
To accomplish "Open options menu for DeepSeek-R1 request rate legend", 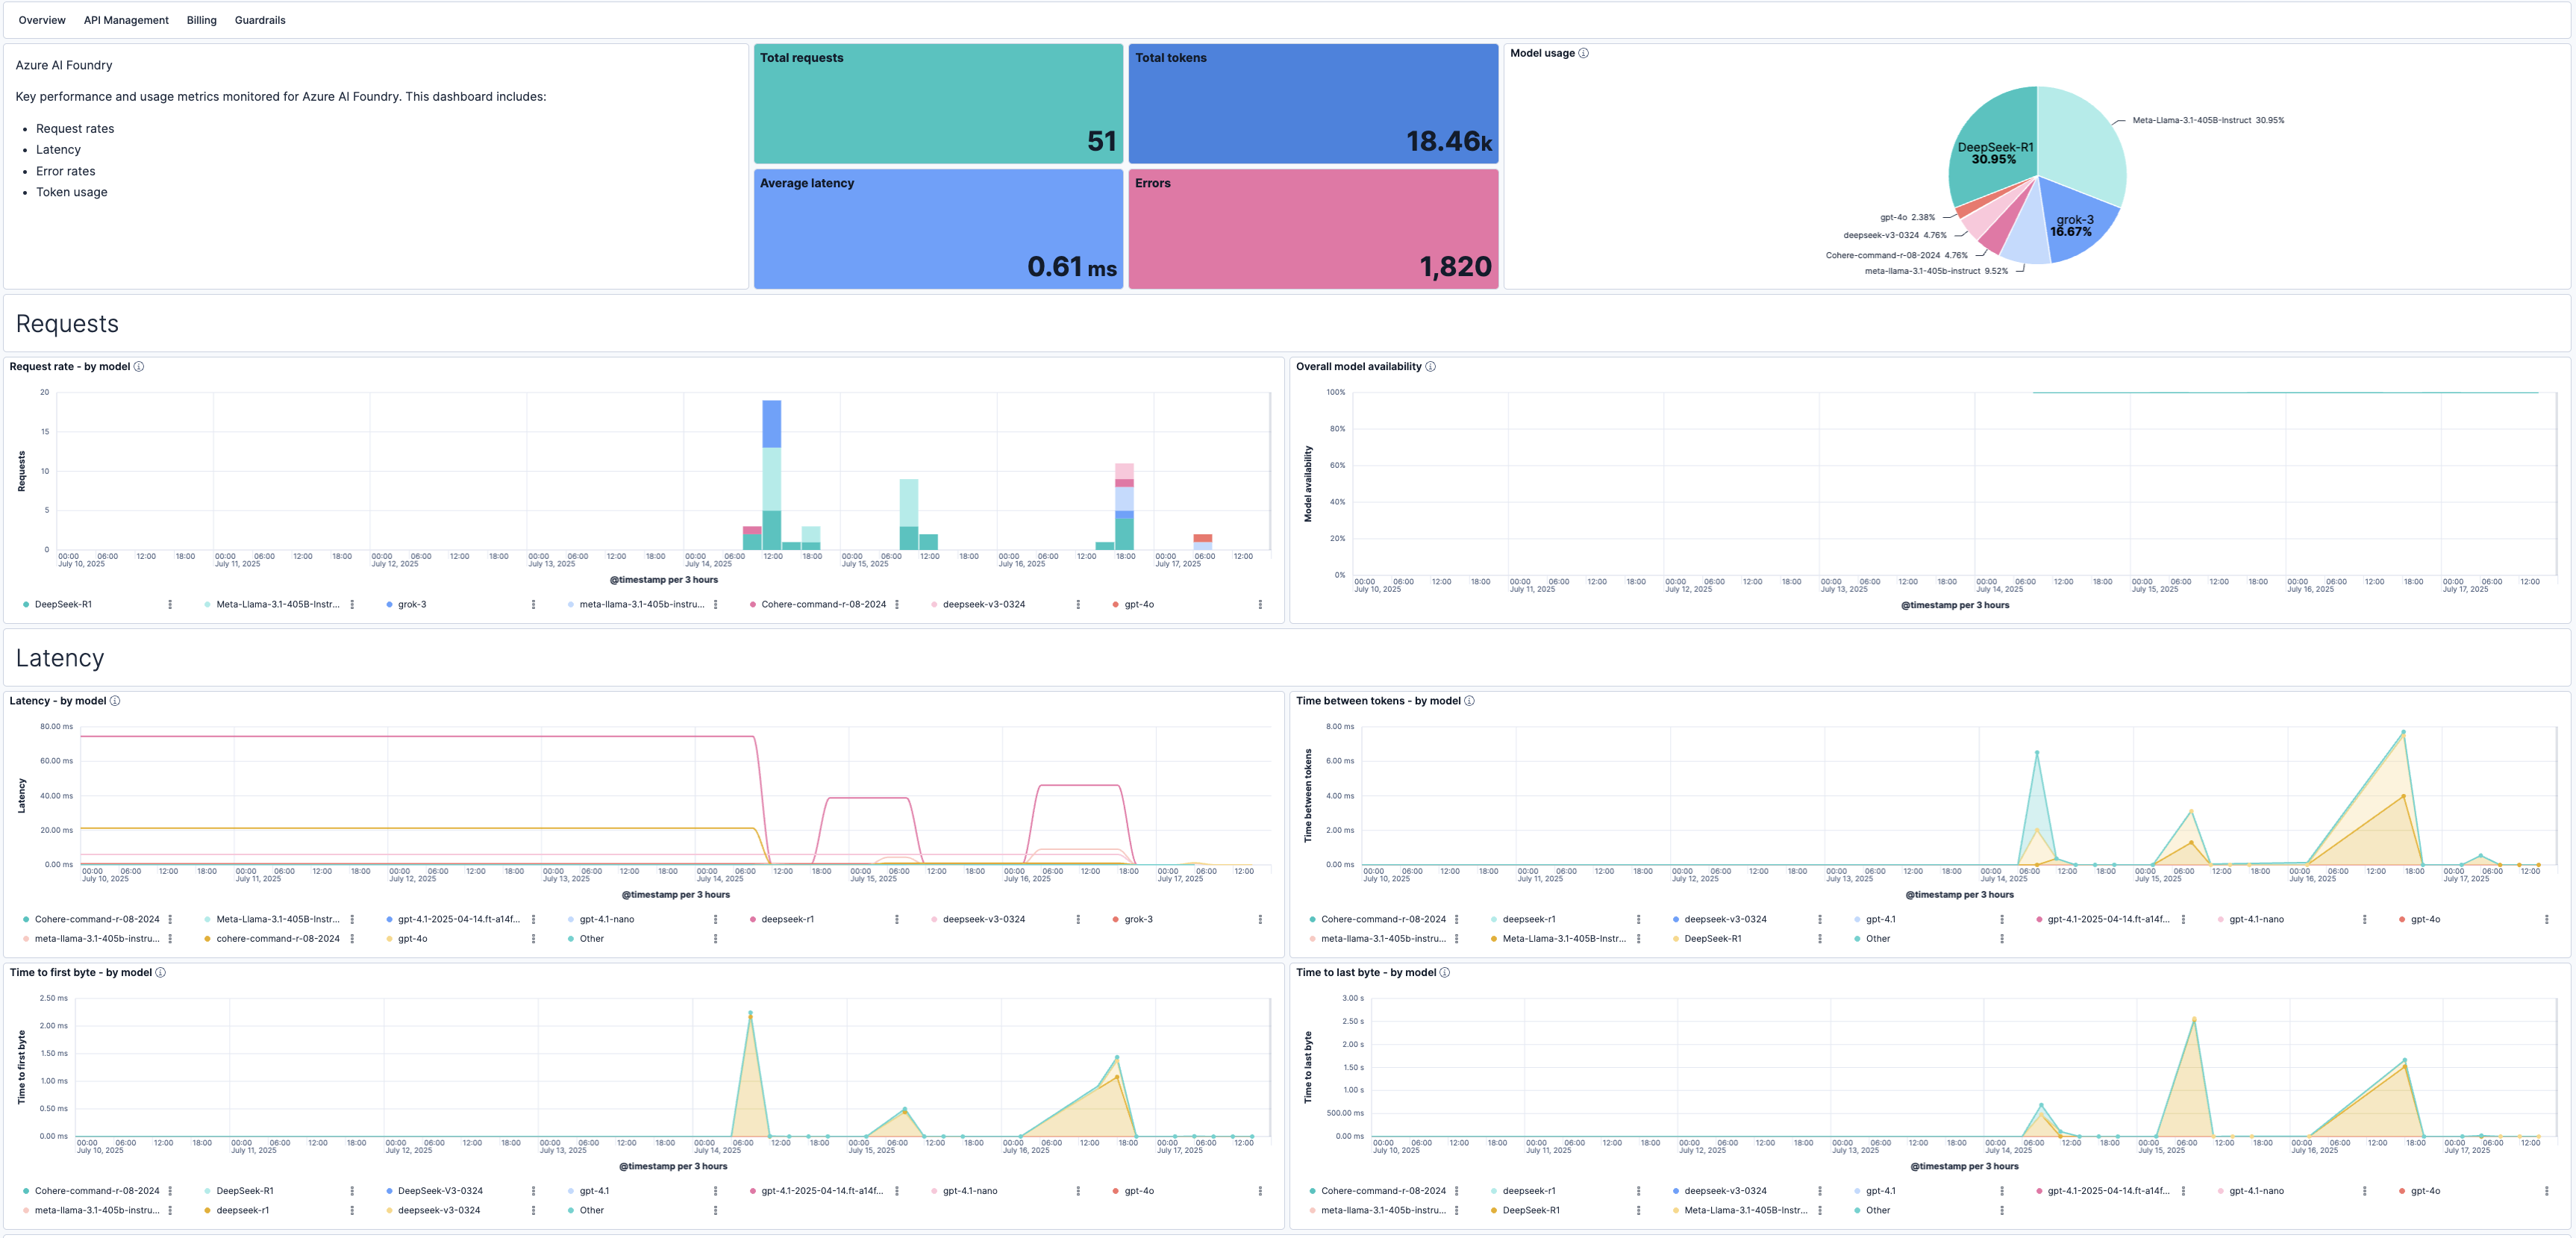I will pyautogui.click(x=170, y=605).
